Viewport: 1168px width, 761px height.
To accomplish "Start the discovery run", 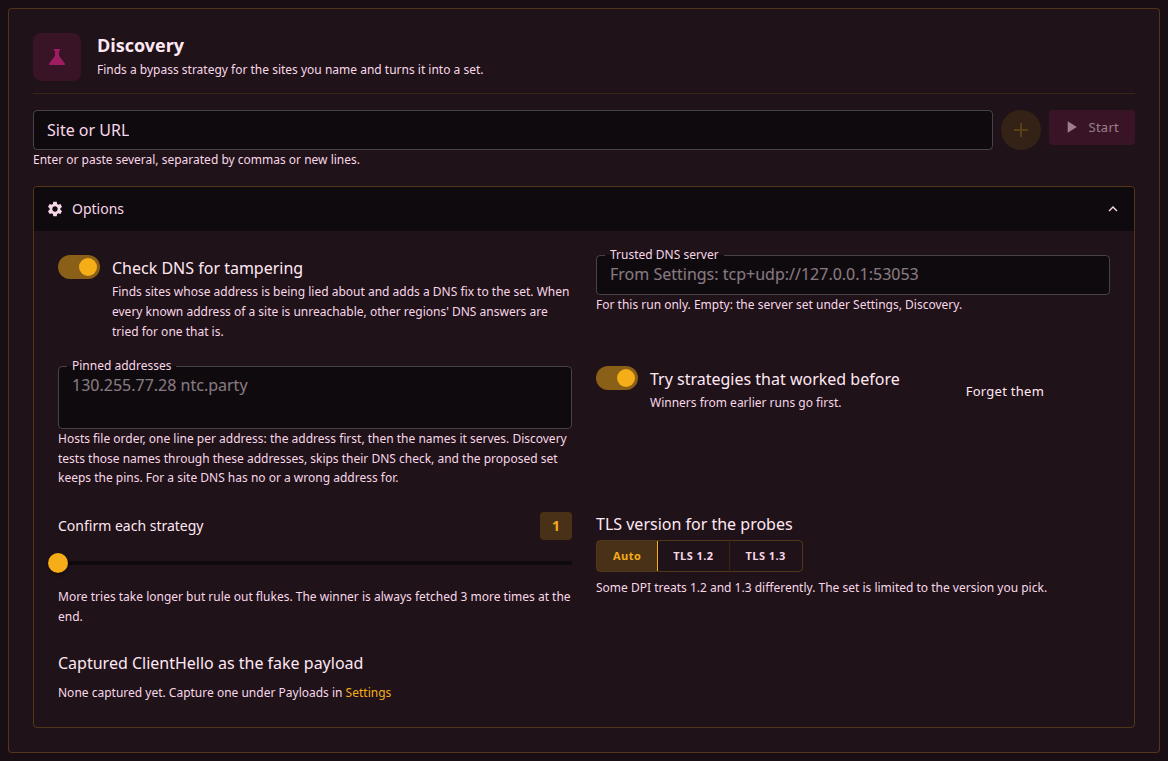I will 1091,127.
